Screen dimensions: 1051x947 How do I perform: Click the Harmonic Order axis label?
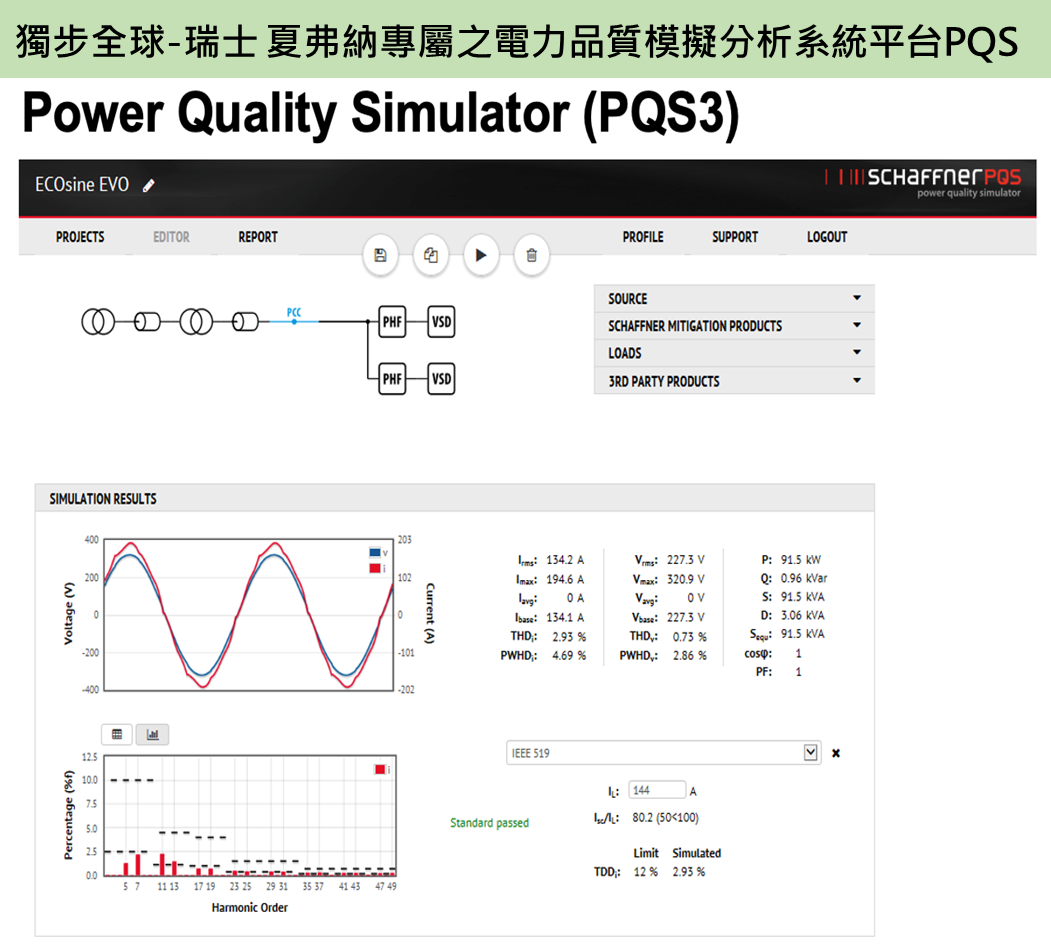249,907
